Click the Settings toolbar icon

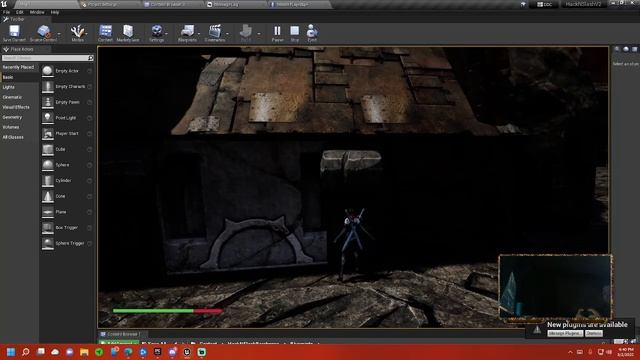157,31
